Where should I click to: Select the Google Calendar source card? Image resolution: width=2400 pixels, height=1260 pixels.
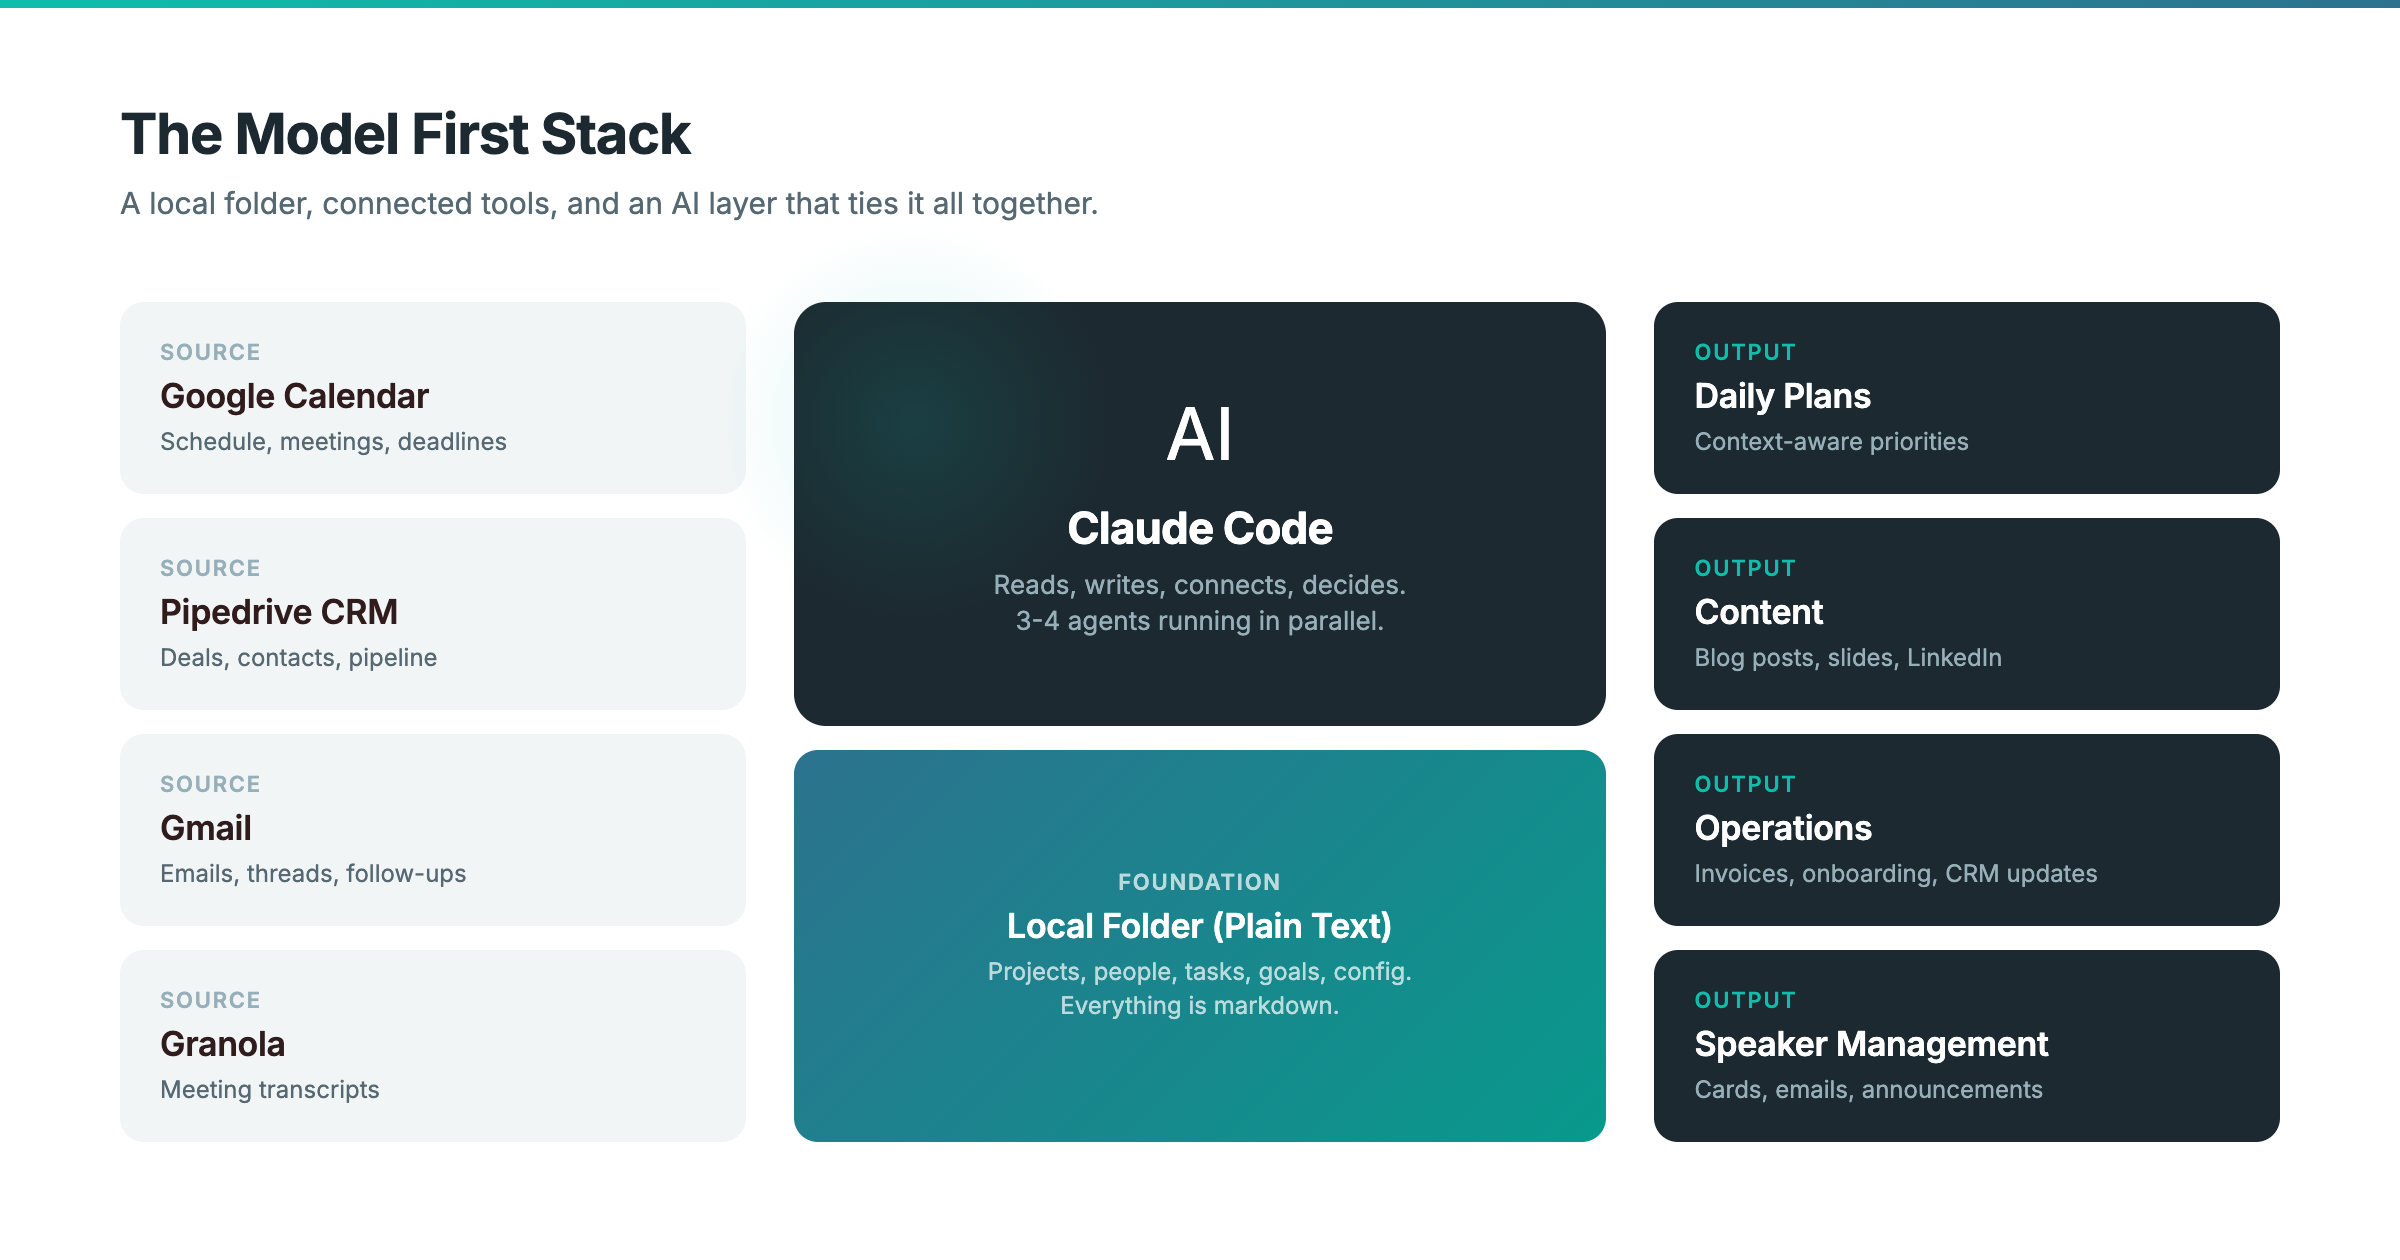point(433,398)
